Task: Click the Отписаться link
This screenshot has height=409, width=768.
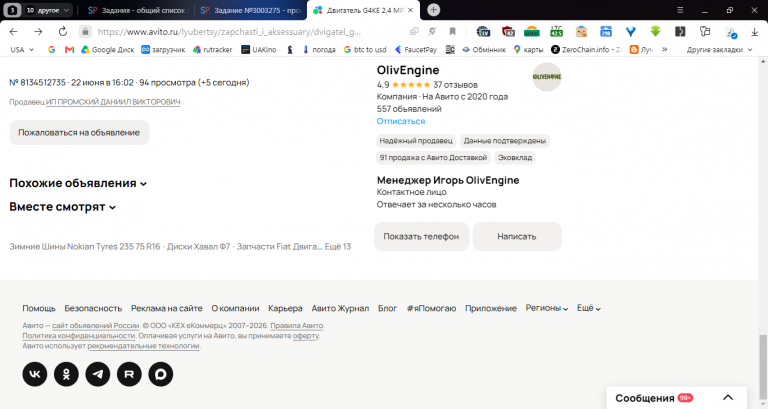Action: [401, 121]
